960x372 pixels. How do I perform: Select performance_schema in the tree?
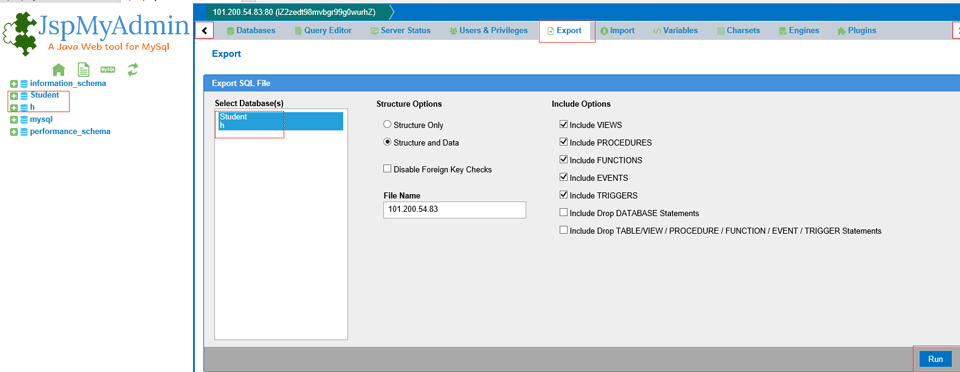point(70,132)
